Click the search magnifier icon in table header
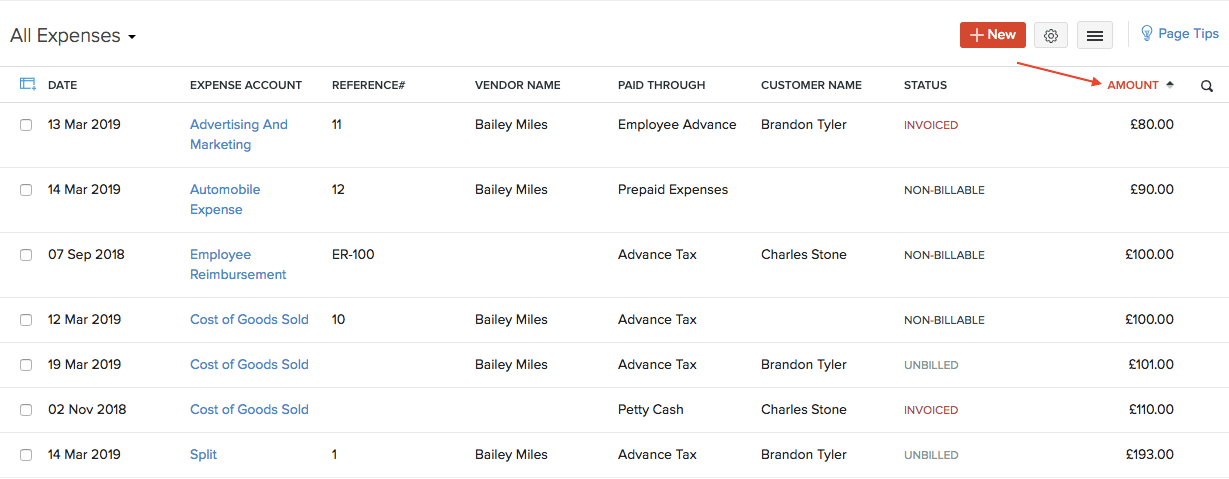 coord(1207,86)
